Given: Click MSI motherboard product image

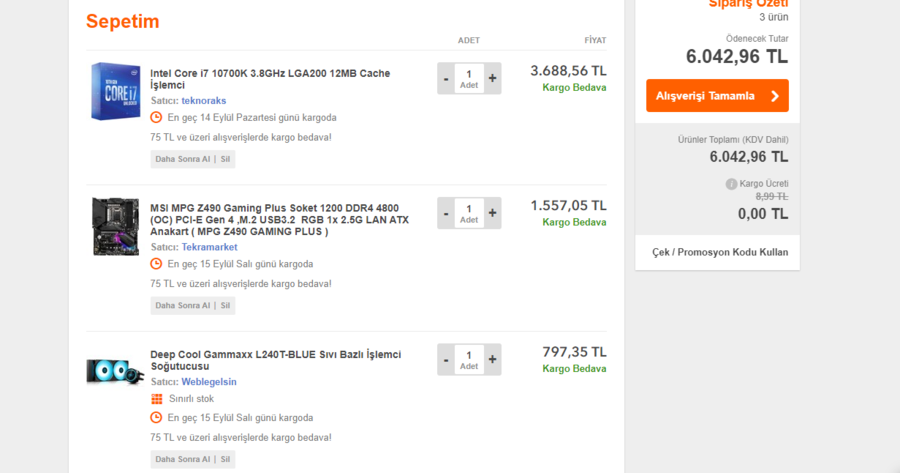Looking at the screenshot, I should (x=115, y=226).
